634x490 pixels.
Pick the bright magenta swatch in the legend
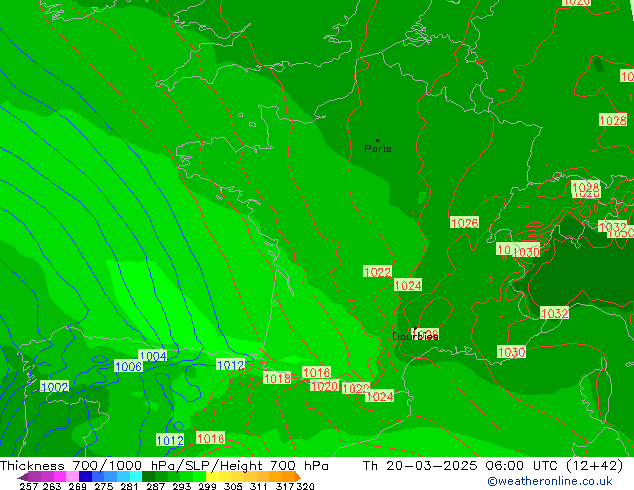60,476
